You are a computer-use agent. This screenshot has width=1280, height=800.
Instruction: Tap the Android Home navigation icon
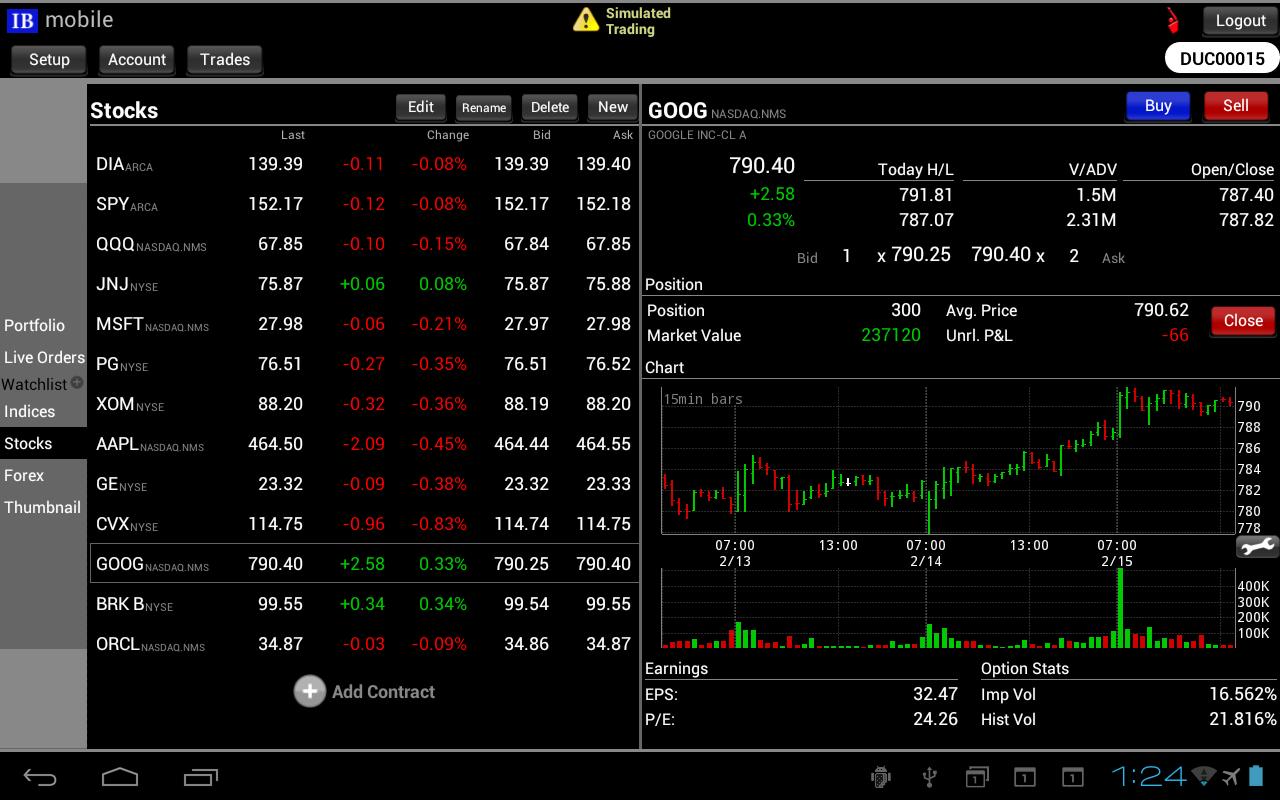pyautogui.click(x=120, y=777)
